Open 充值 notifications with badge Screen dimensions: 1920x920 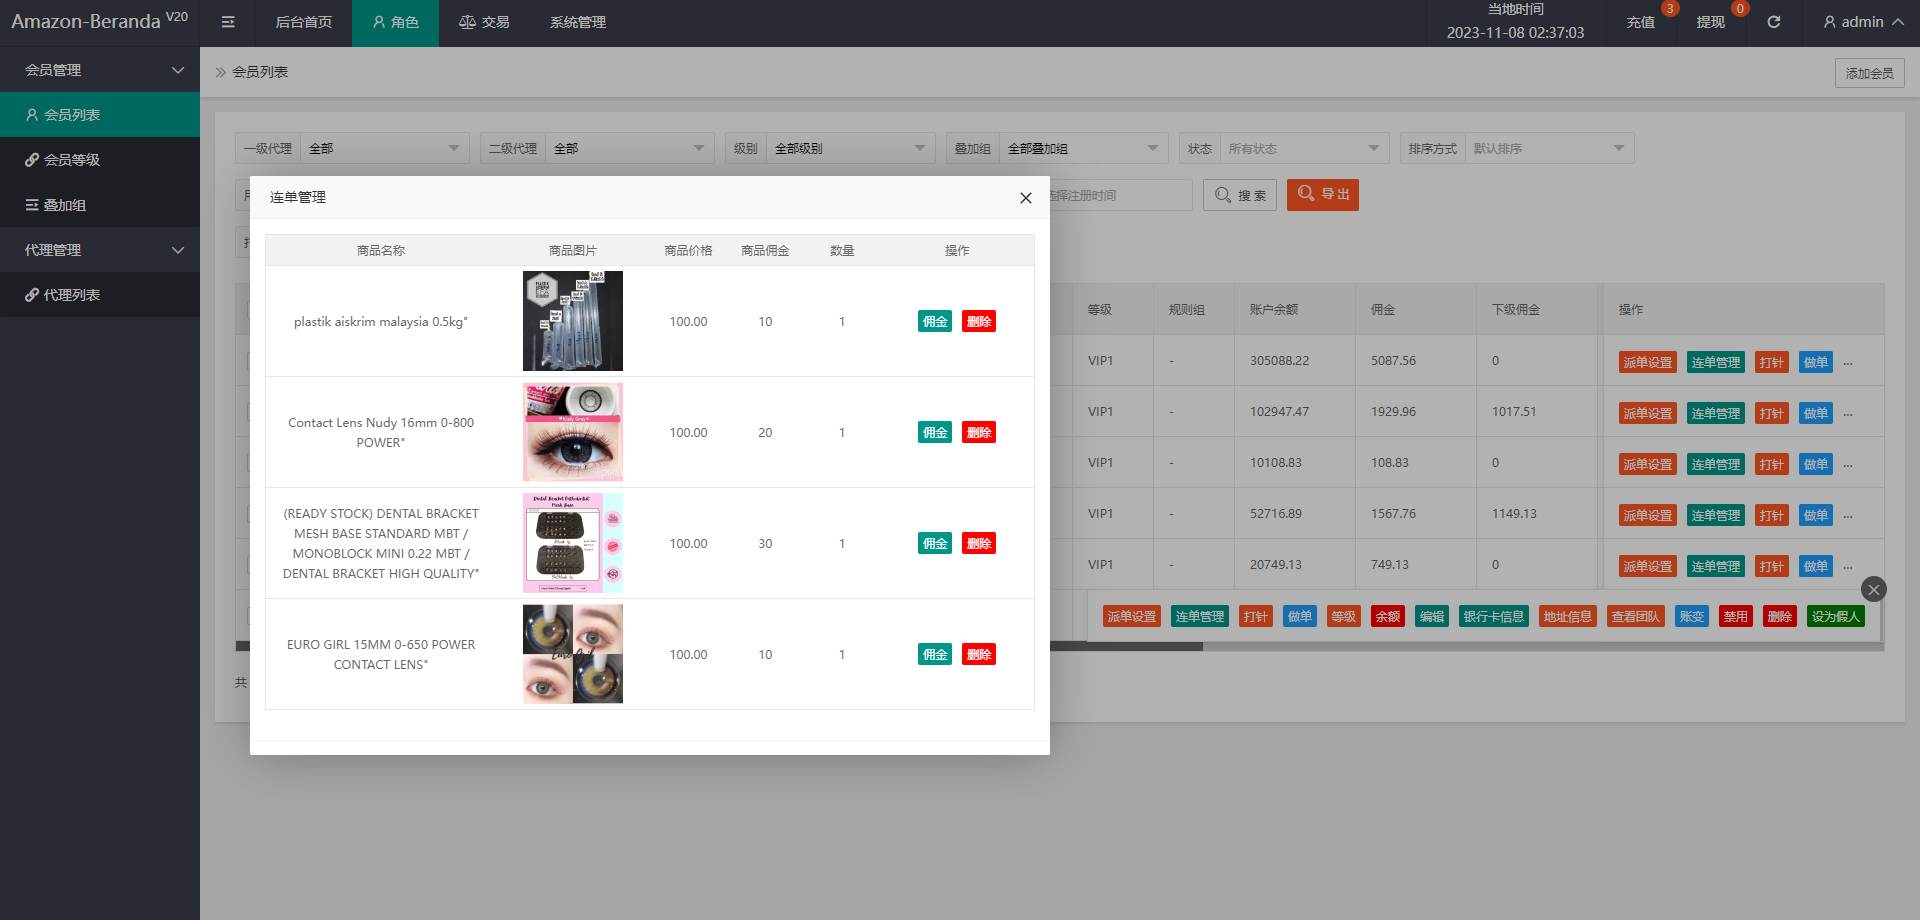[x=1640, y=22]
